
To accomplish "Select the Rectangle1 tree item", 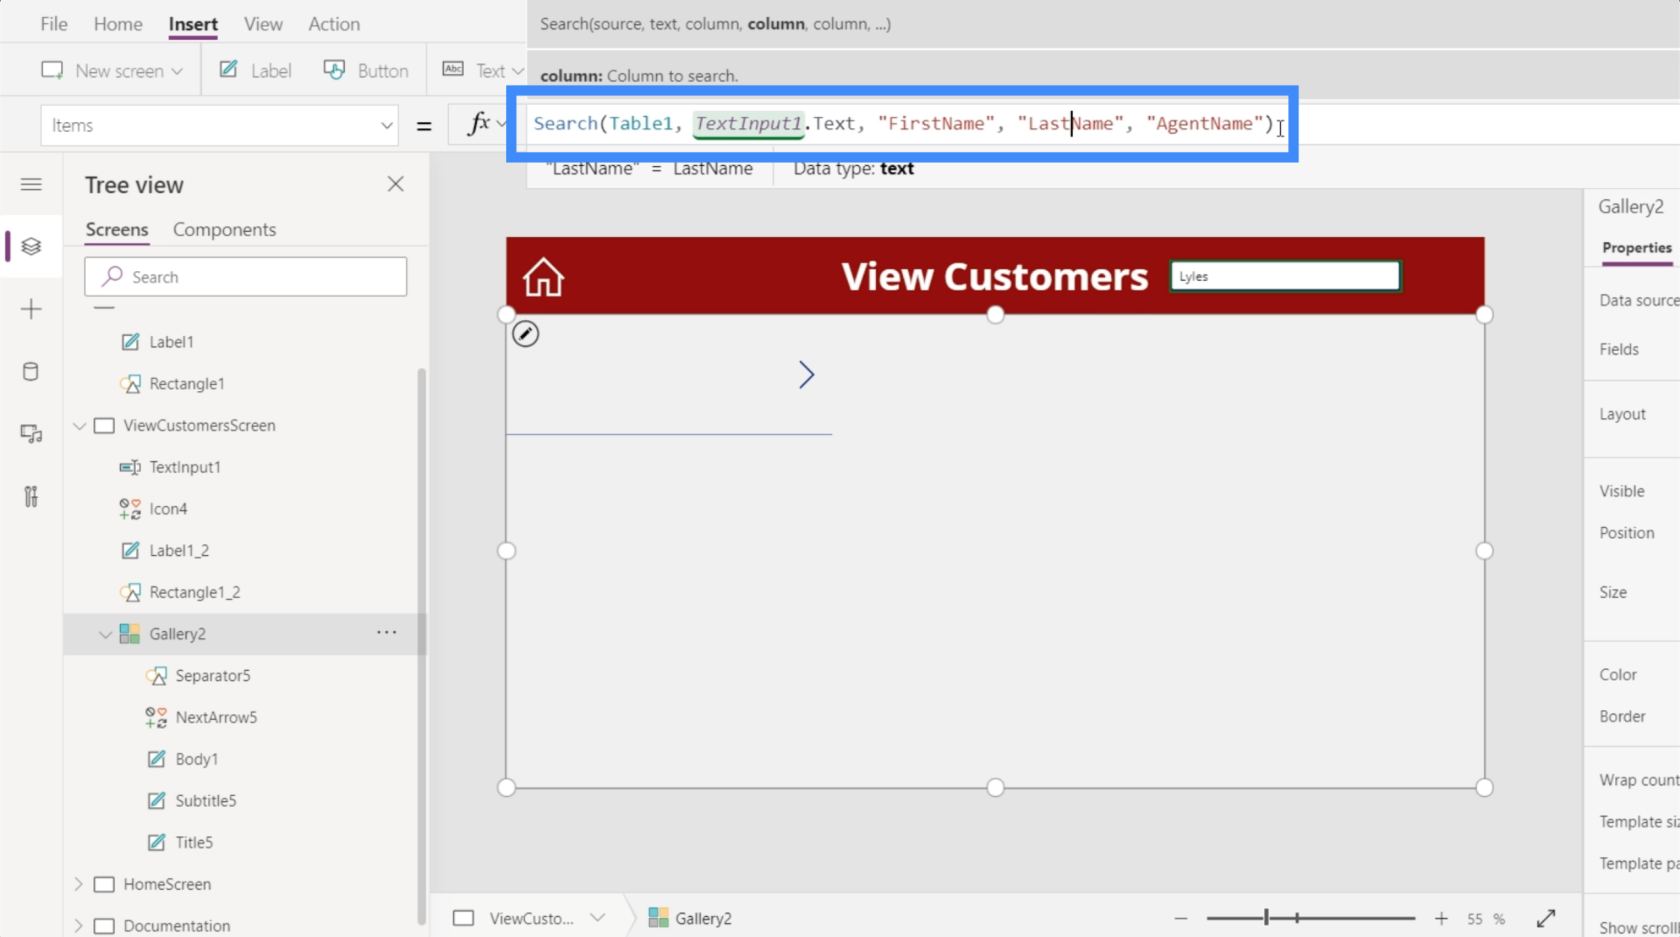I will [x=186, y=384].
